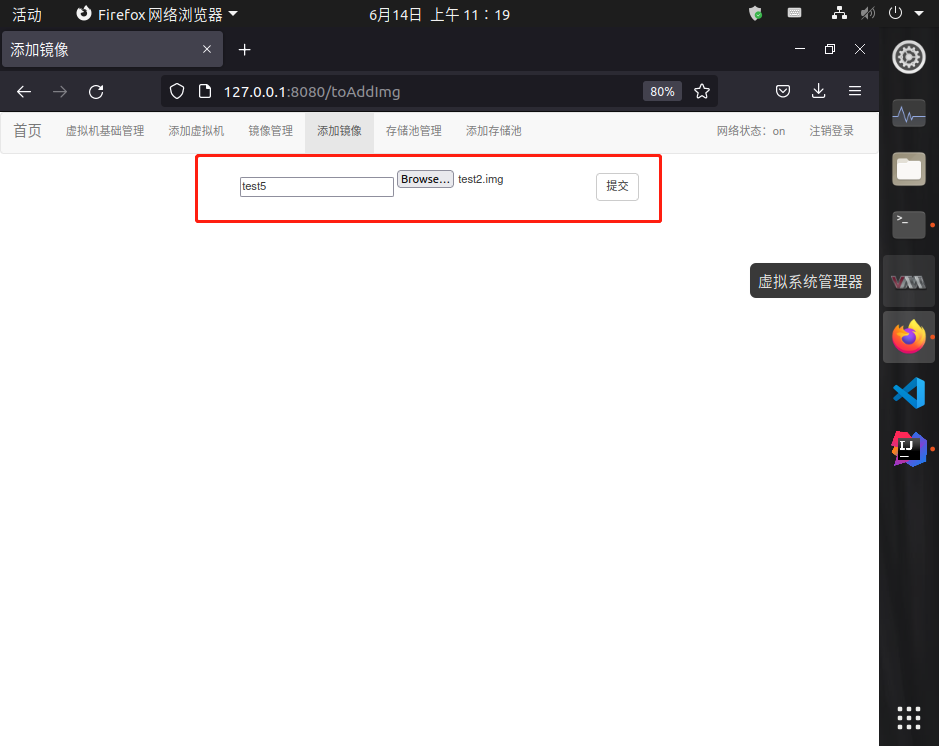Viewport: 939px width, 746px height.
Task: Open 添加虚拟机 menu item
Action: (x=196, y=131)
